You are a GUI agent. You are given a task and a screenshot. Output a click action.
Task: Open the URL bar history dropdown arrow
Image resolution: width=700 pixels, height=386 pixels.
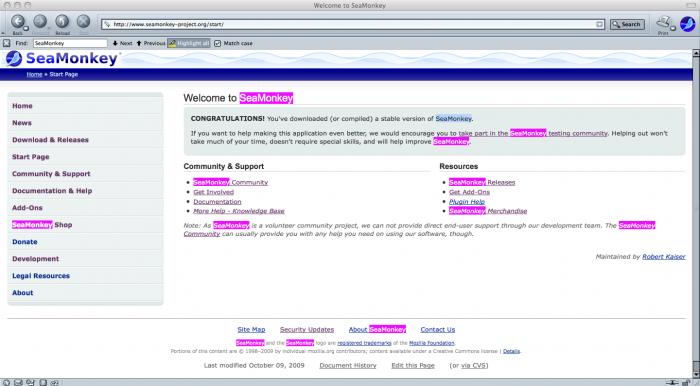(600, 25)
